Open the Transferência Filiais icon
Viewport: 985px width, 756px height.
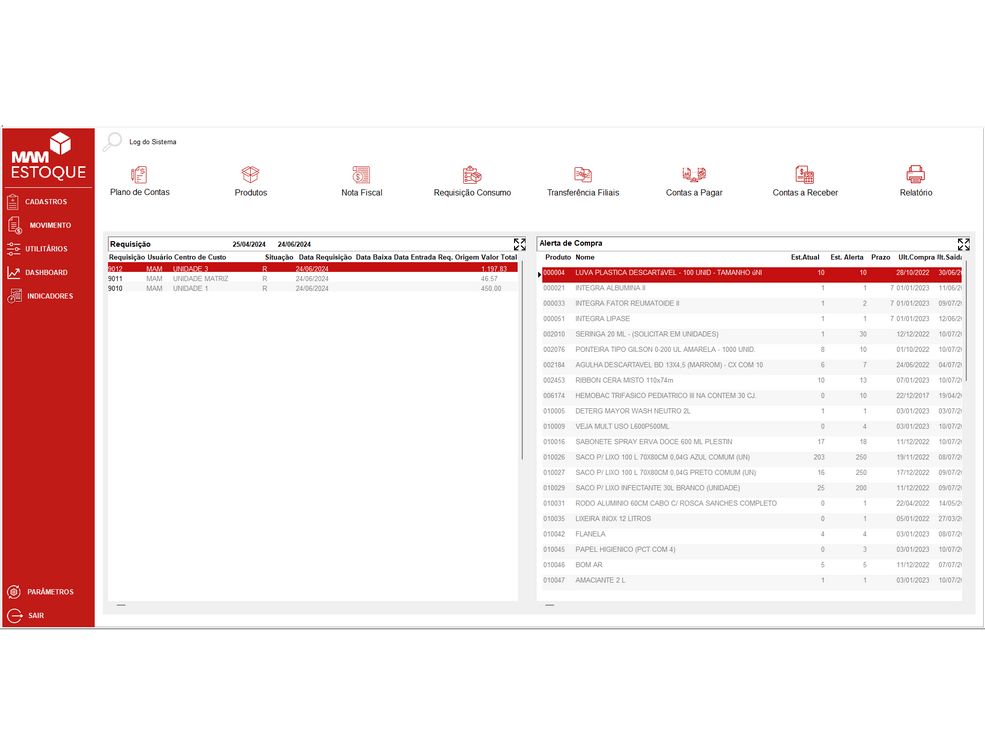[x=583, y=175]
